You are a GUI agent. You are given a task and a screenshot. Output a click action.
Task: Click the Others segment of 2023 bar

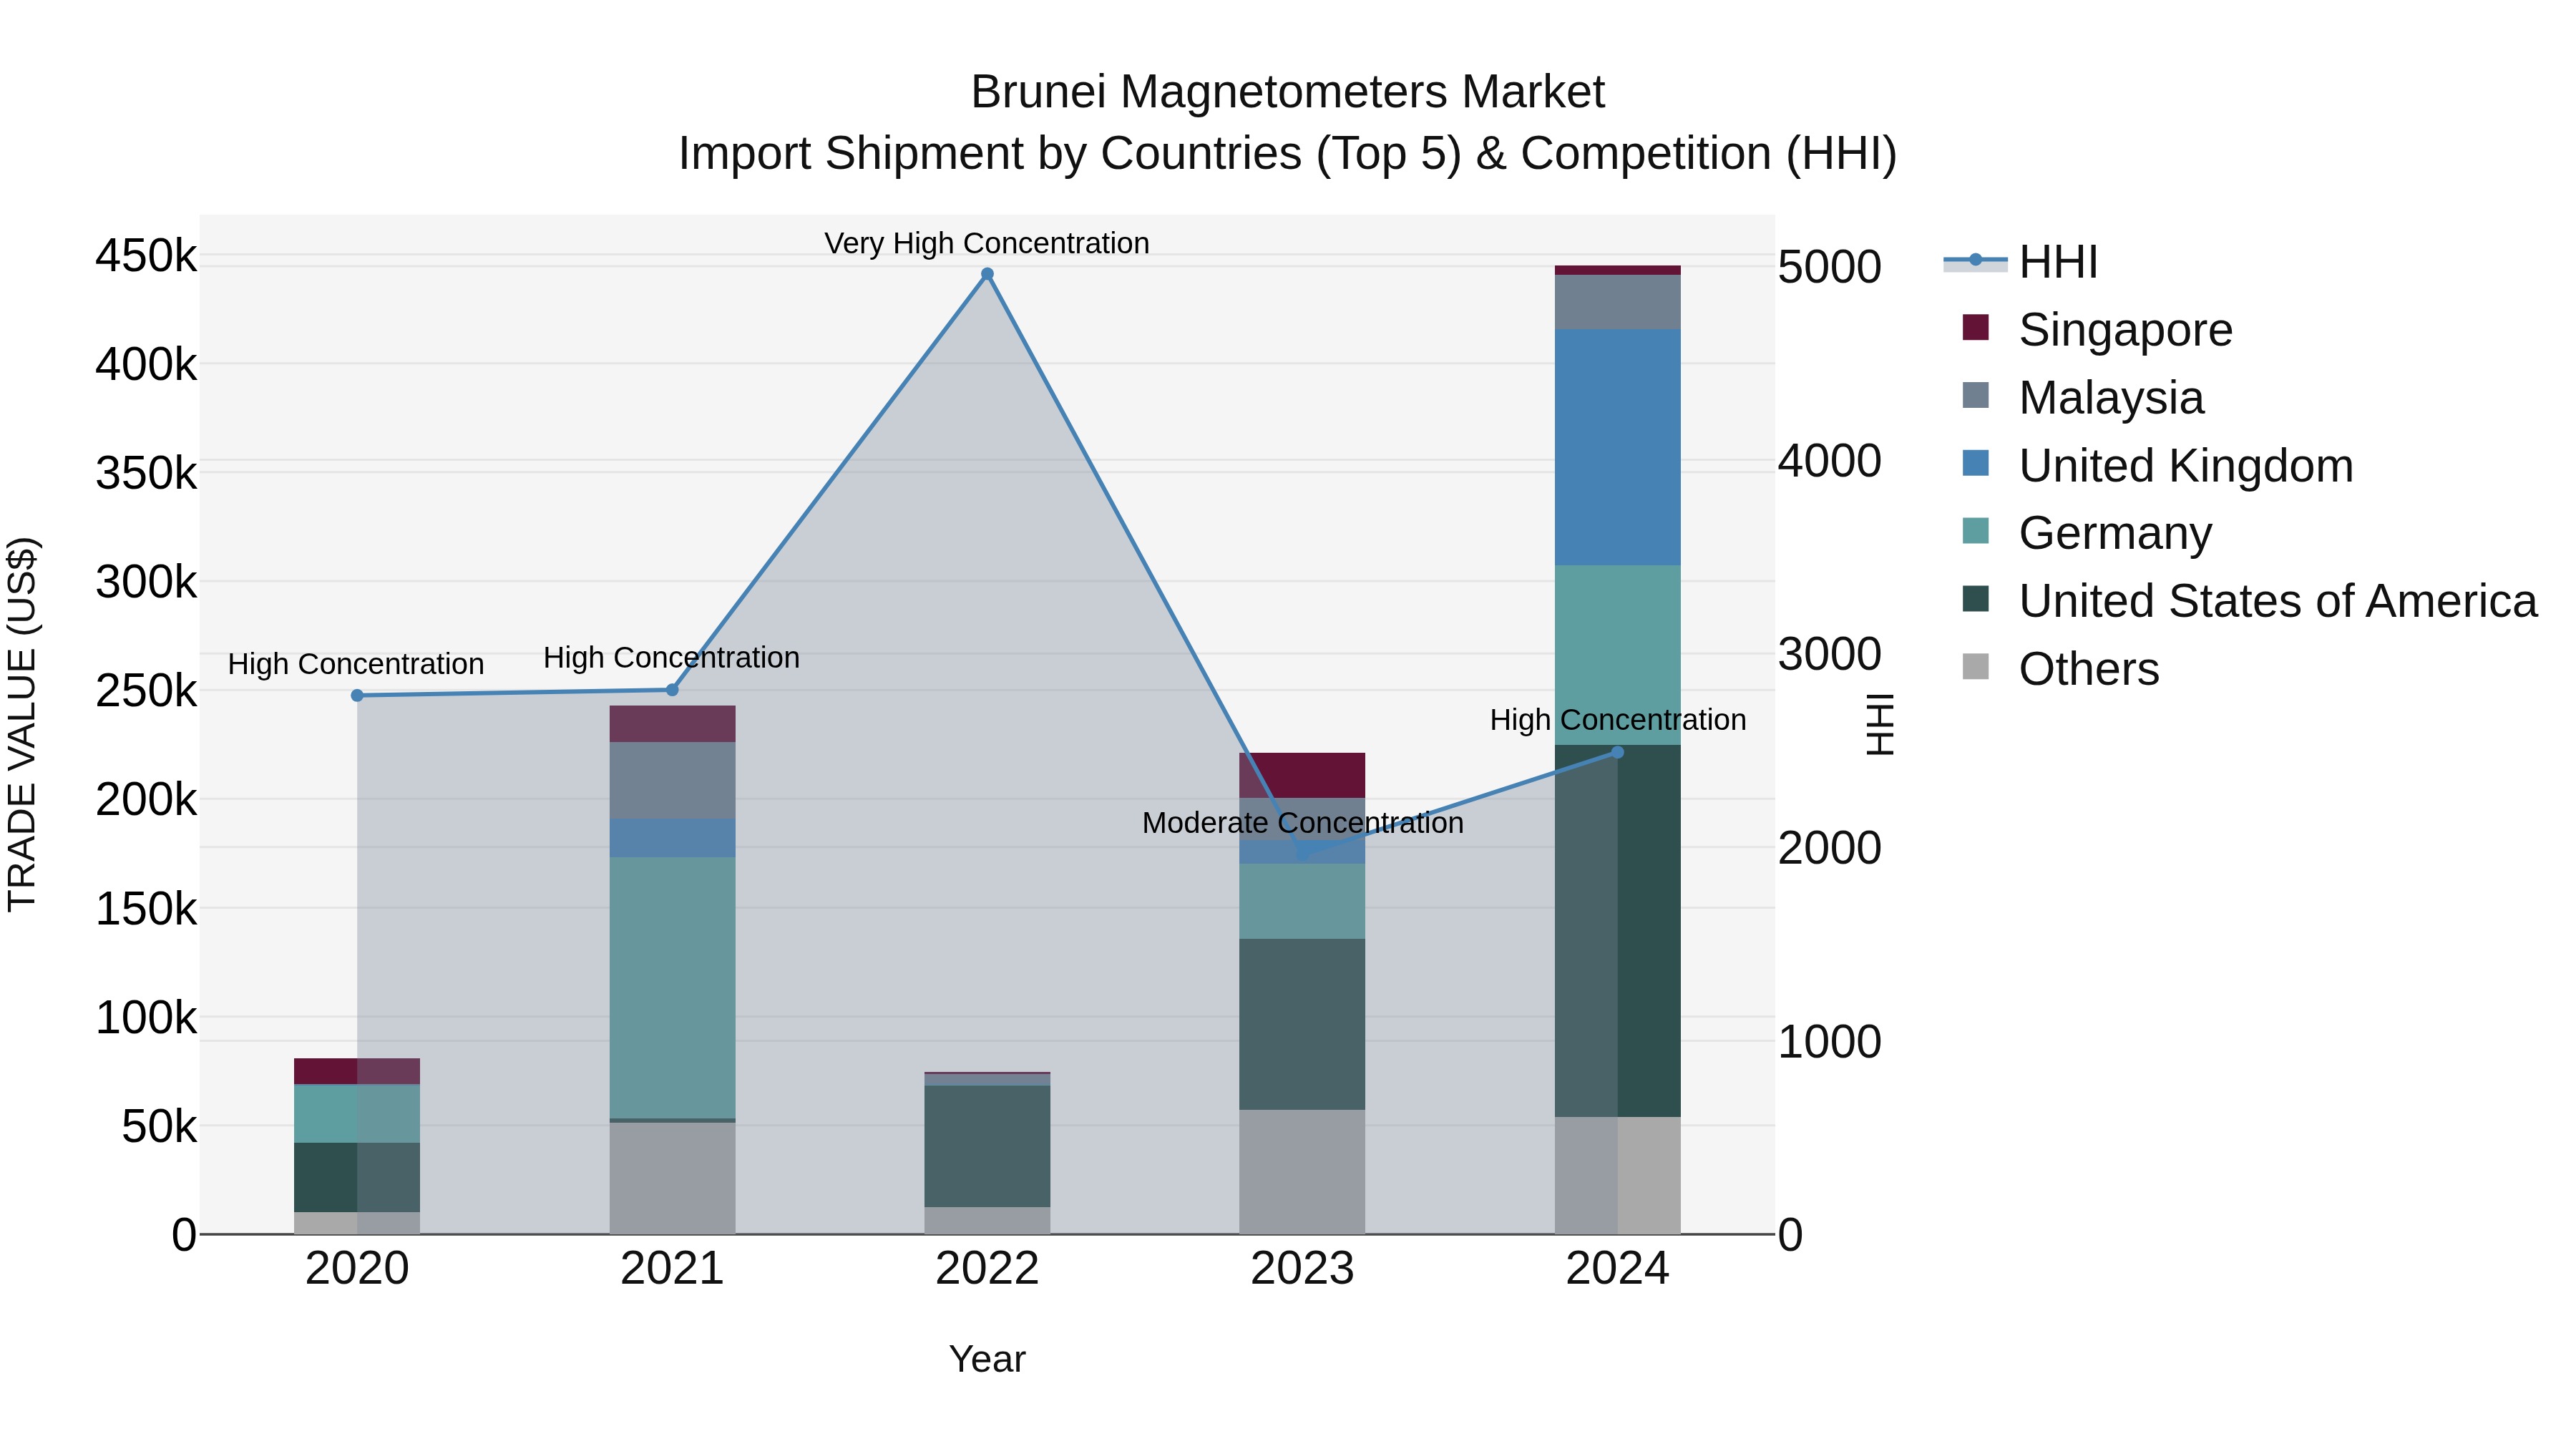click(1302, 1171)
